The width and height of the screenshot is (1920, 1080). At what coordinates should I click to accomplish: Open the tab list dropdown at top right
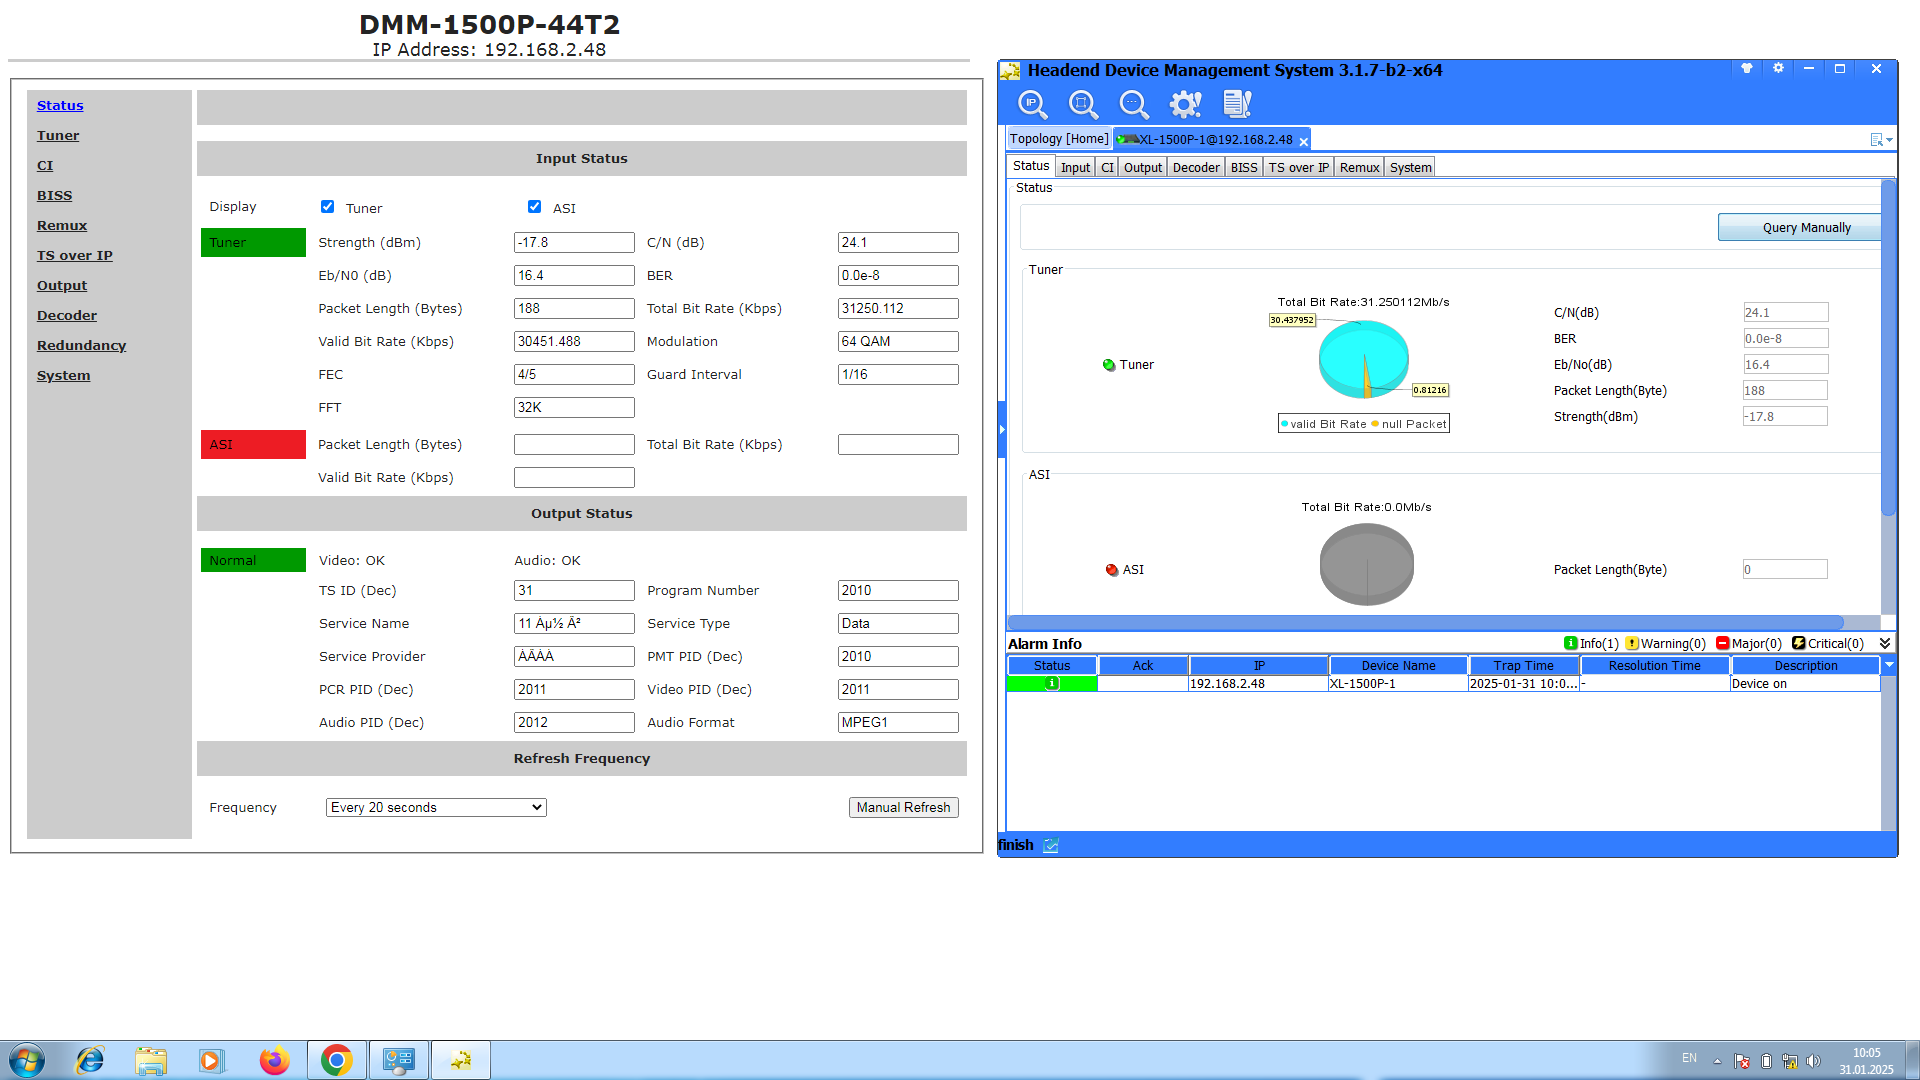pos(1881,140)
